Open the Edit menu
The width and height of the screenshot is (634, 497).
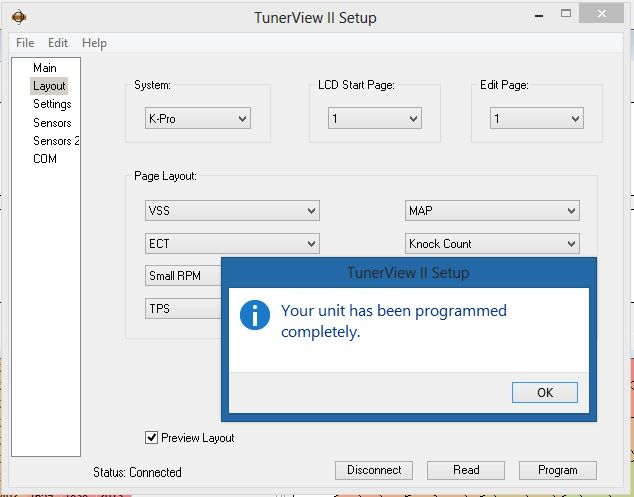[58, 42]
